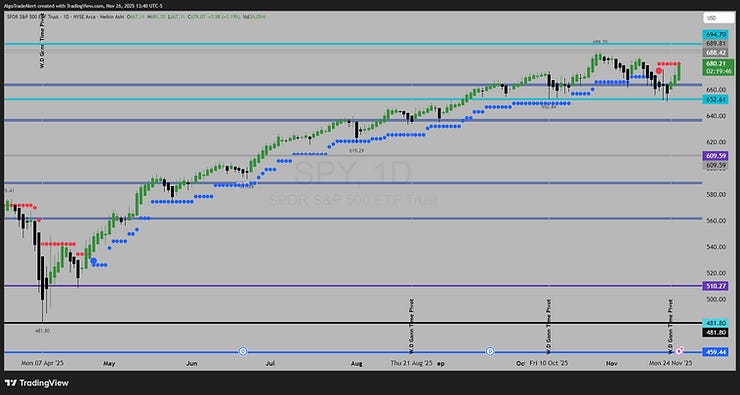Click the 481.80 low label under April candle
740x395 pixels.
click(42, 331)
